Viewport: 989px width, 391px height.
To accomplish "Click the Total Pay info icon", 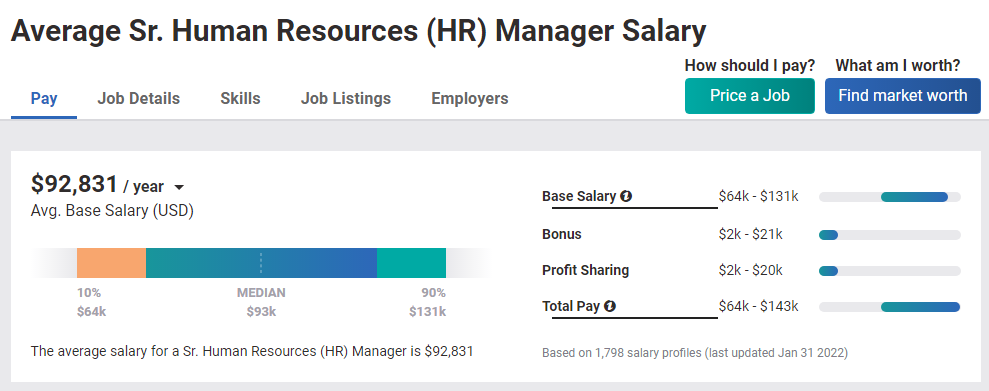I will point(609,306).
